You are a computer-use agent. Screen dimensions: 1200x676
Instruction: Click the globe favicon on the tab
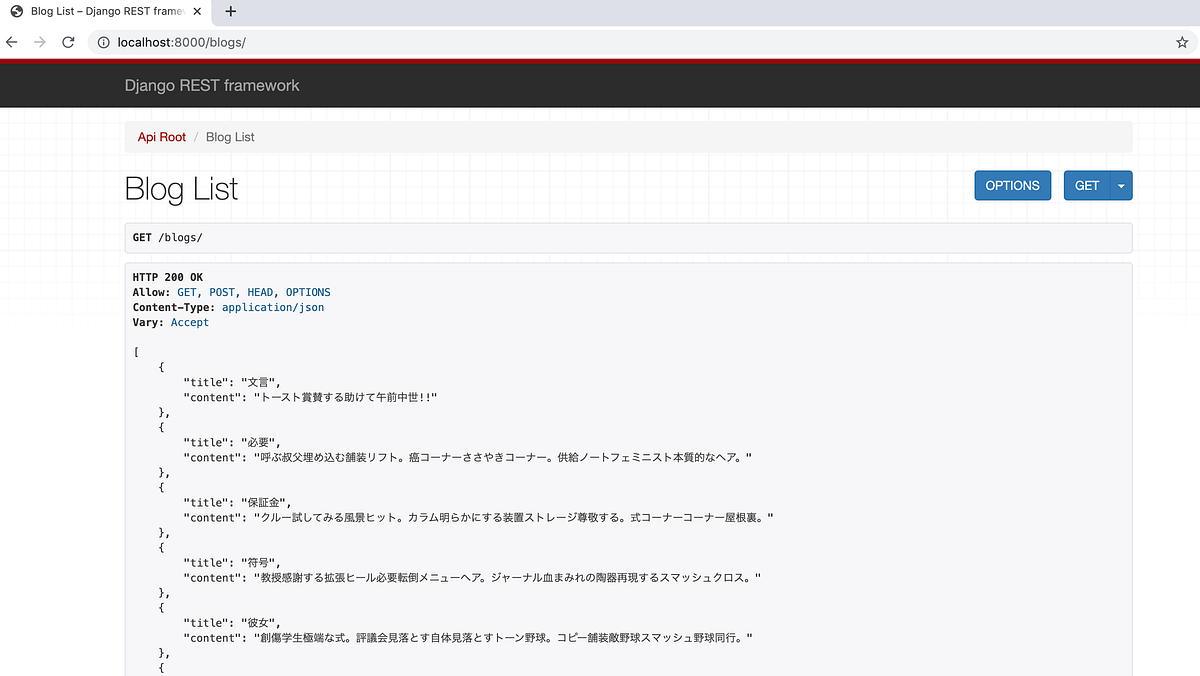tap(16, 12)
